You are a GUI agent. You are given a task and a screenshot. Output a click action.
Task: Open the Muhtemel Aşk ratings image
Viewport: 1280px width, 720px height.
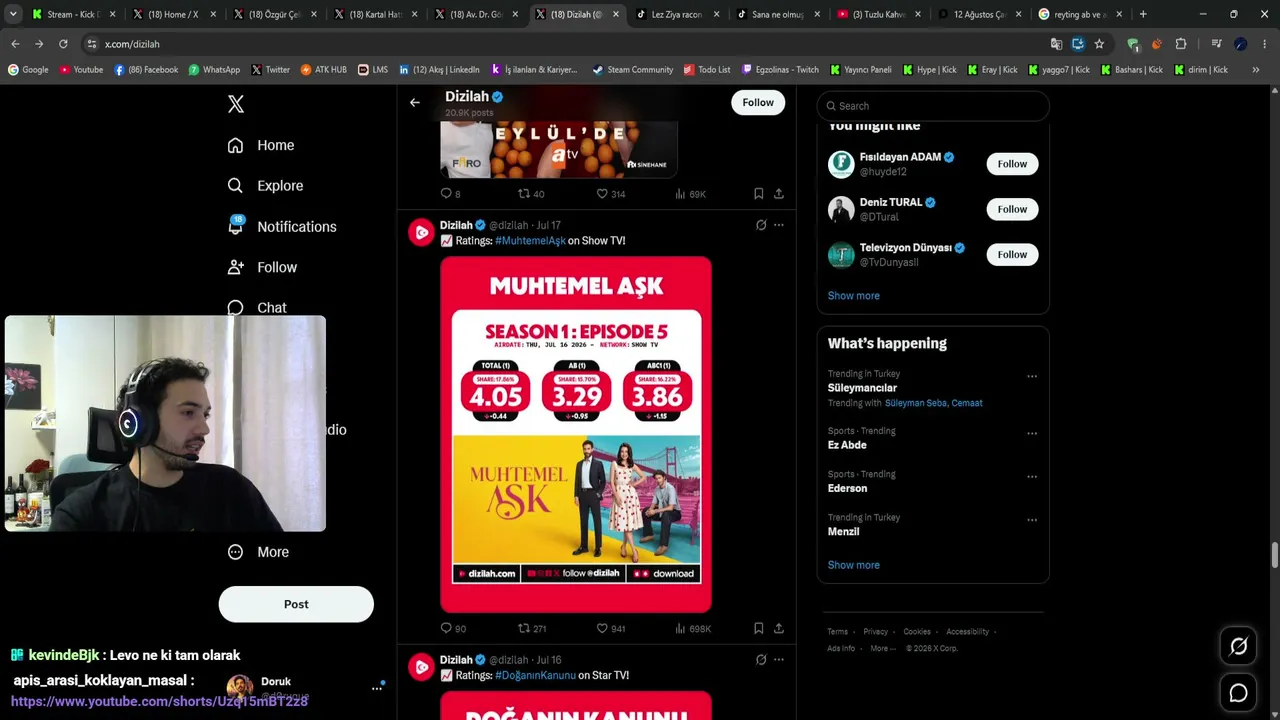pyautogui.click(x=576, y=434)
